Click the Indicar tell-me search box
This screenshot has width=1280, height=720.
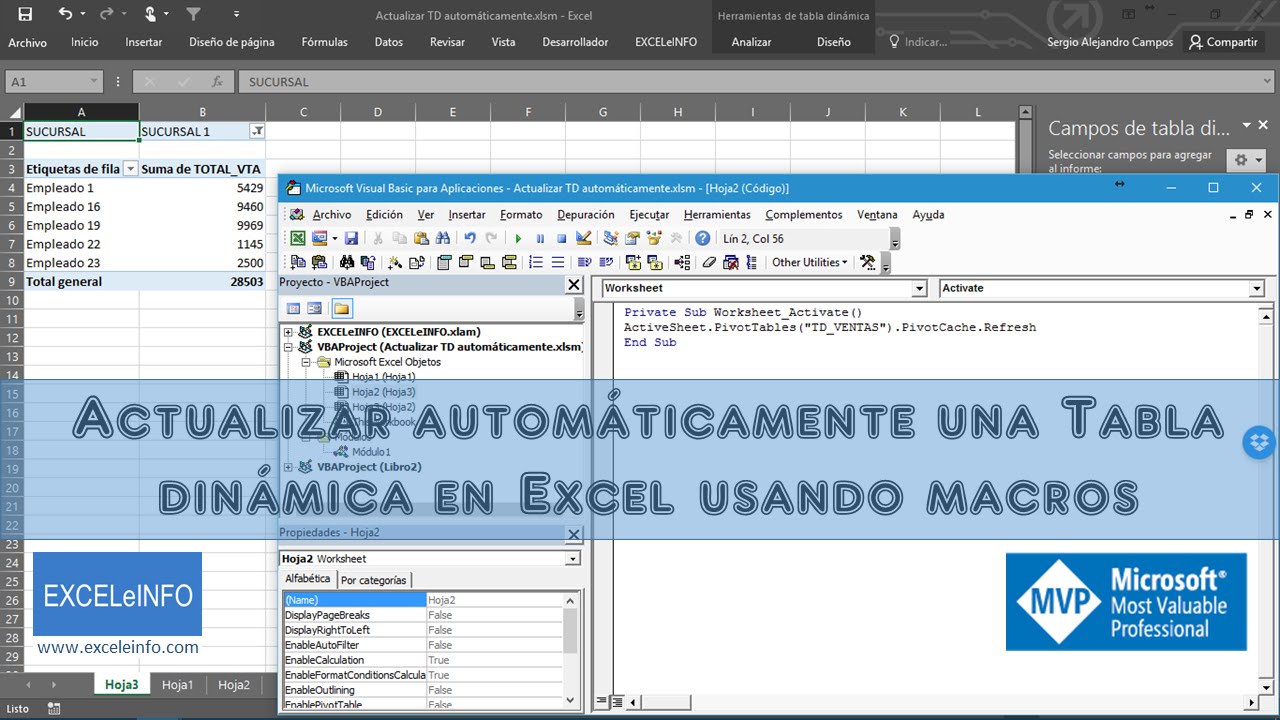pyautogui.click(x=918, y=42)
